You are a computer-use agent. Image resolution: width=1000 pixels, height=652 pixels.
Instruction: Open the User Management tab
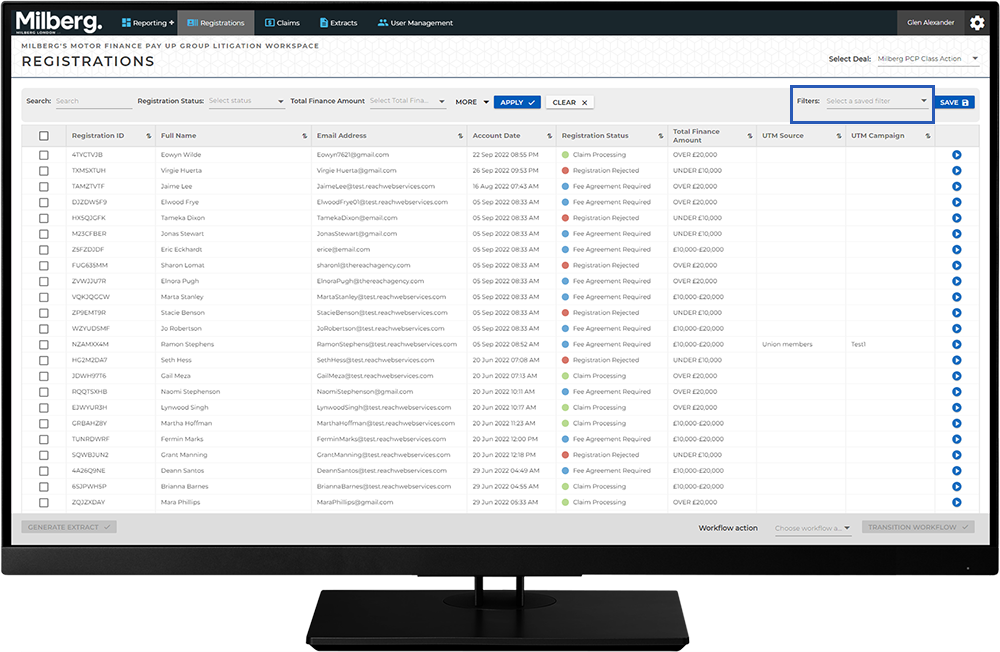(414, 23)
